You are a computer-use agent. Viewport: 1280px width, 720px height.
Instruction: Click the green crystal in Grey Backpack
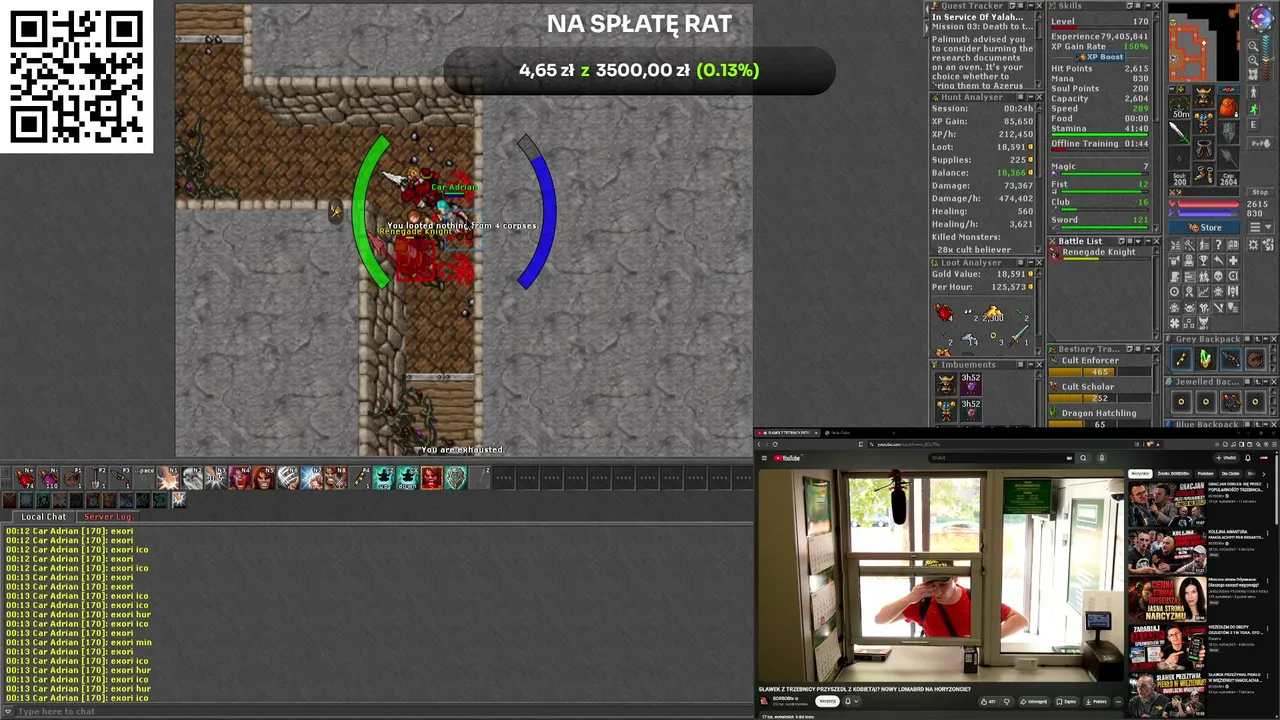(1205, 358)
